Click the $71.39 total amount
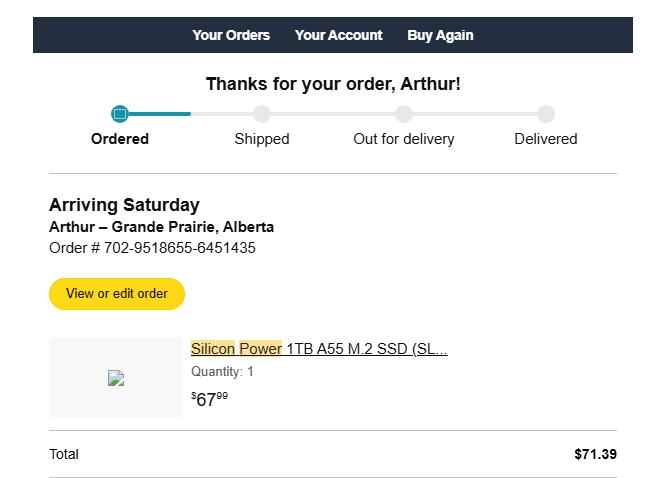Viewport: 671px width, 478px height. [x=595, y=454]
